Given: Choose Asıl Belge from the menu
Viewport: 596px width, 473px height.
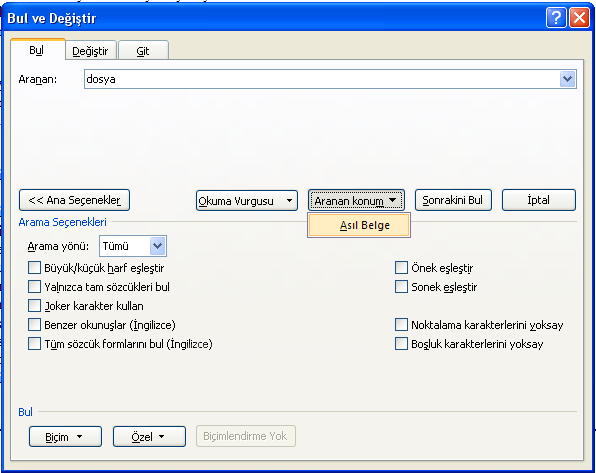Looking at the screenshot, I should click(x=359, y=225).
